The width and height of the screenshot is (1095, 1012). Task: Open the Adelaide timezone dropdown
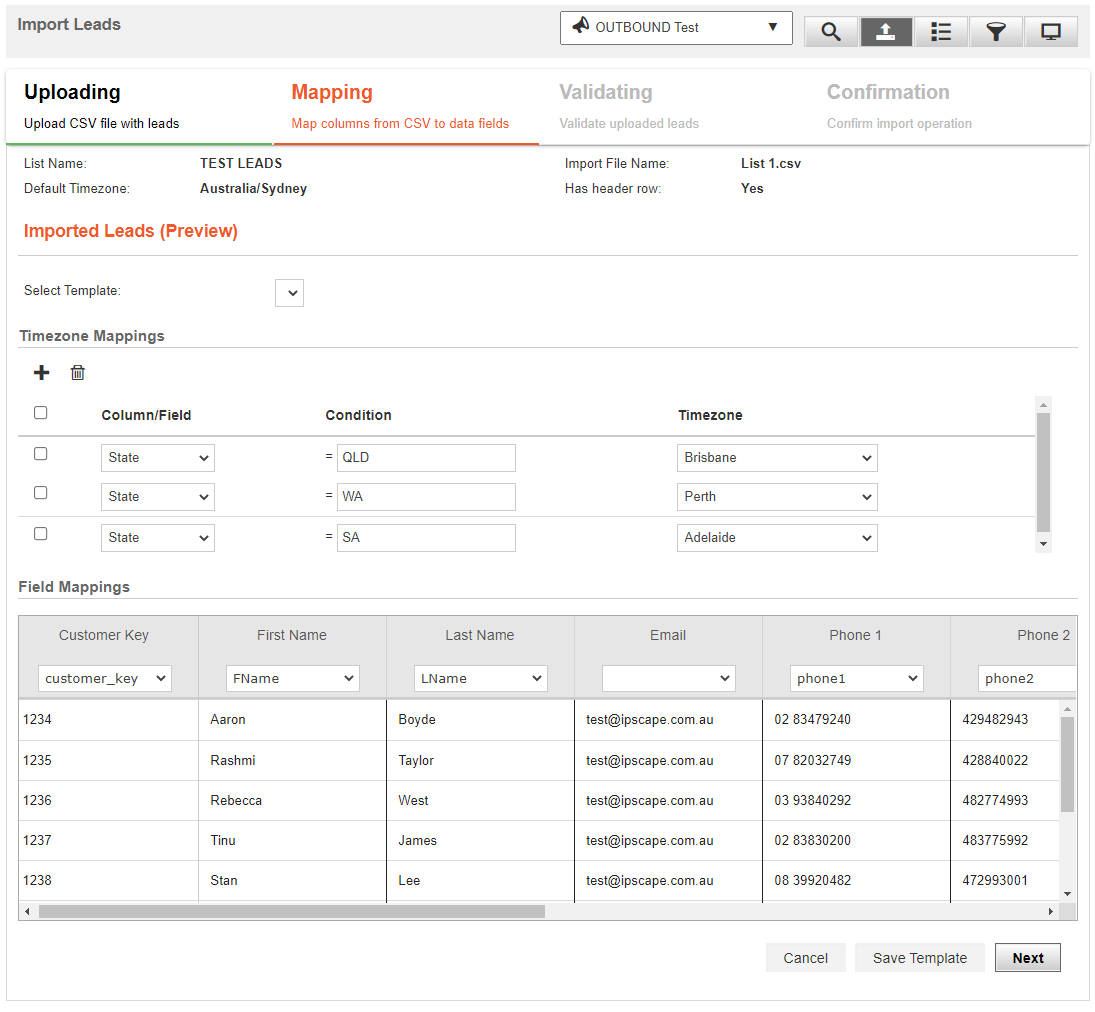tap(777, 538)
